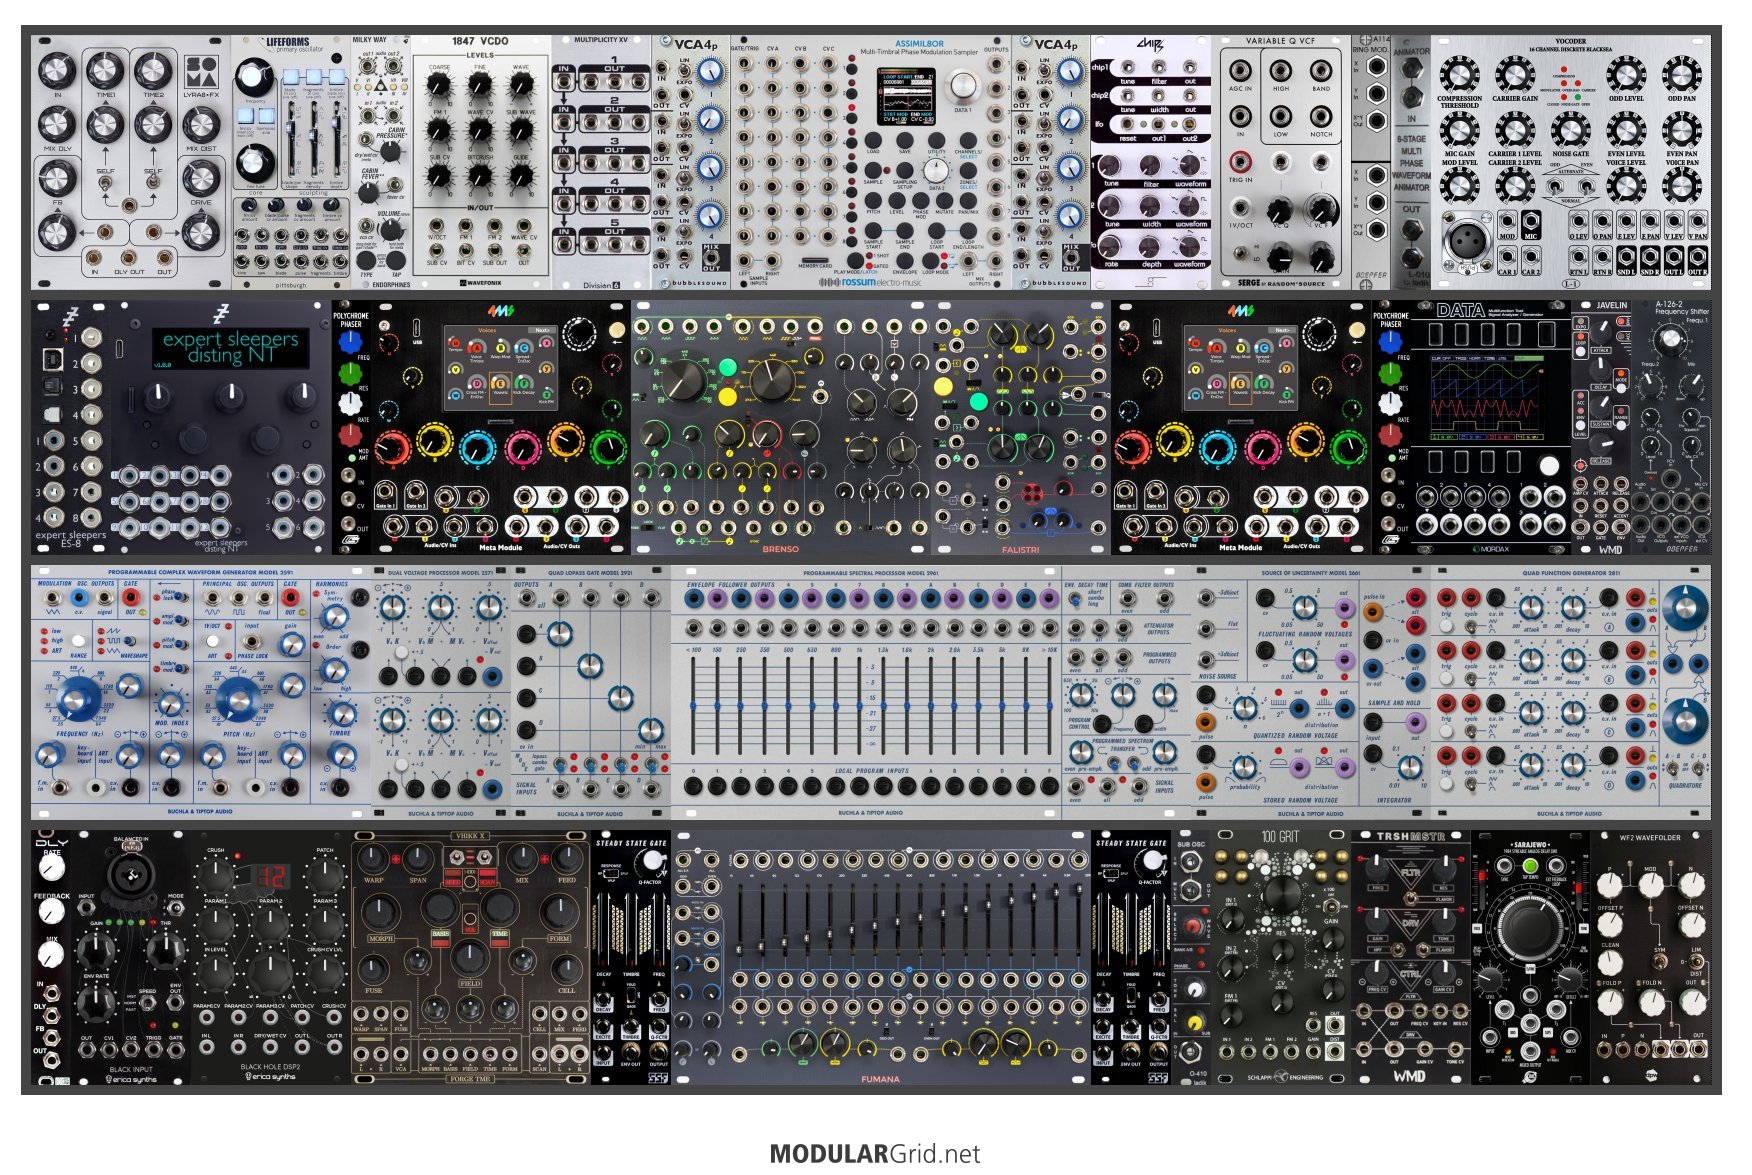The height and width of the screenshot is (1175, 1752).
Task: Click the DATA 1 encoder on Assimil8or
Action: [x=962, y=86]
